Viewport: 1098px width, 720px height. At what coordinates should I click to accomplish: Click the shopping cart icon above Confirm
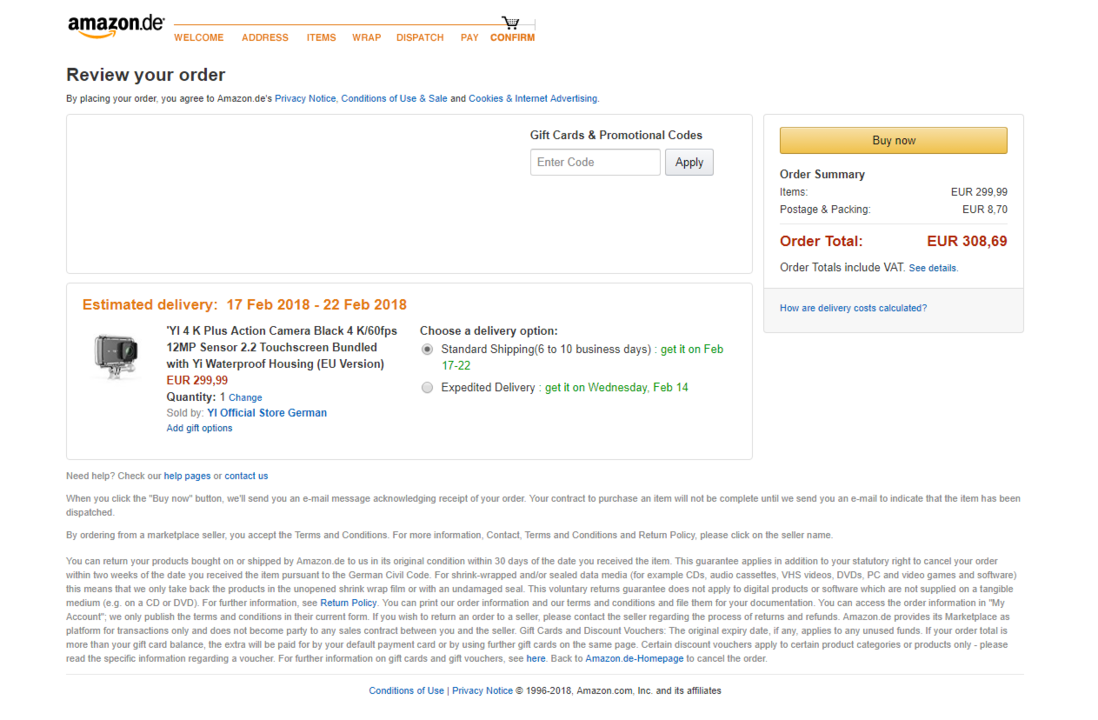coord(510,22)
